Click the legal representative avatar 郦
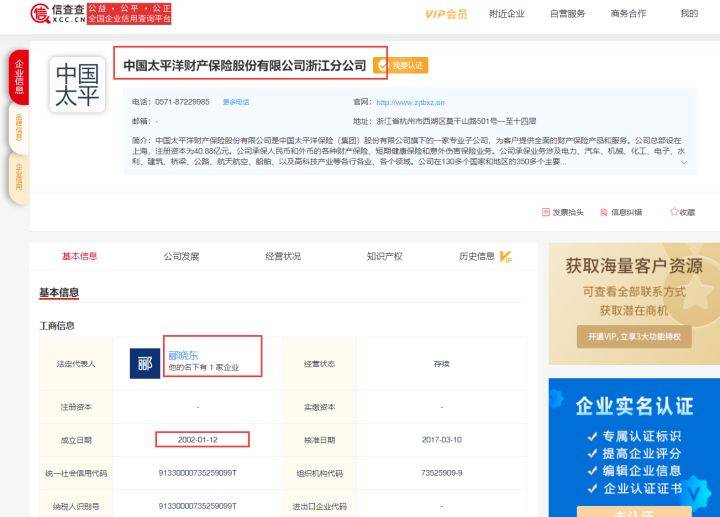The image size is (720, 517). [145, 363]
